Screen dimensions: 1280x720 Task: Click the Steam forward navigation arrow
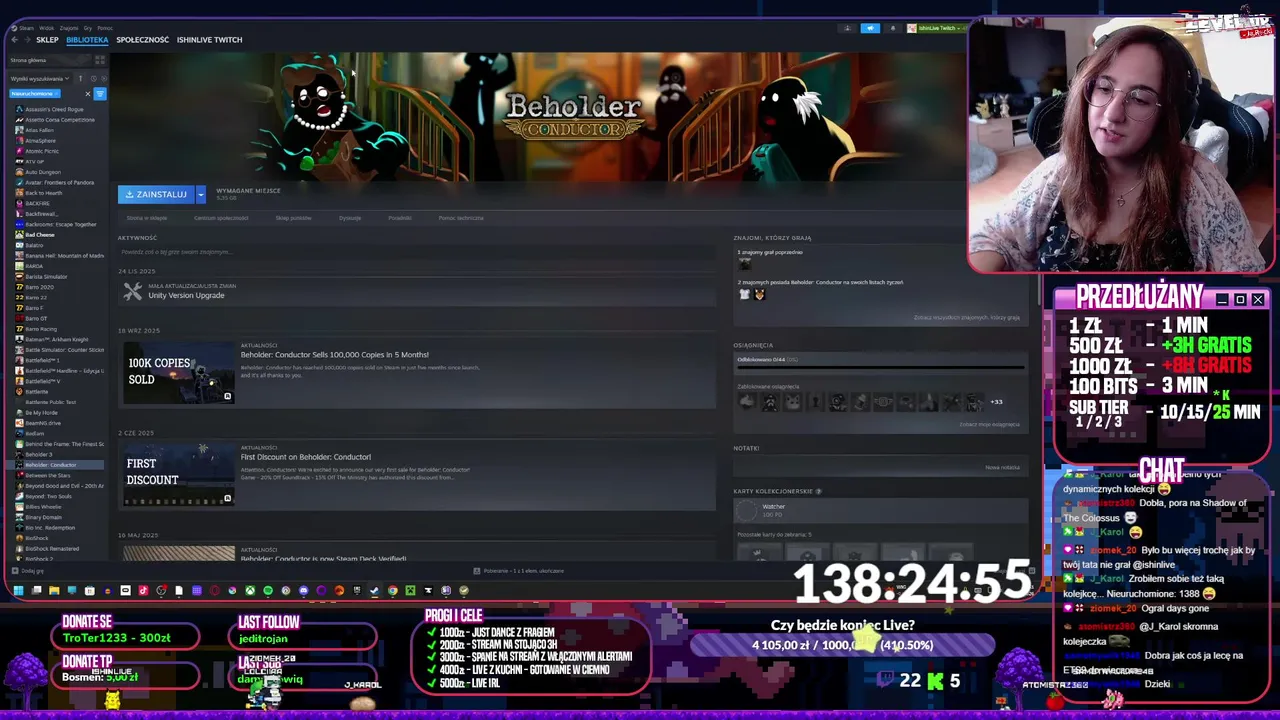pyautogui.click(x=26, y=40)
